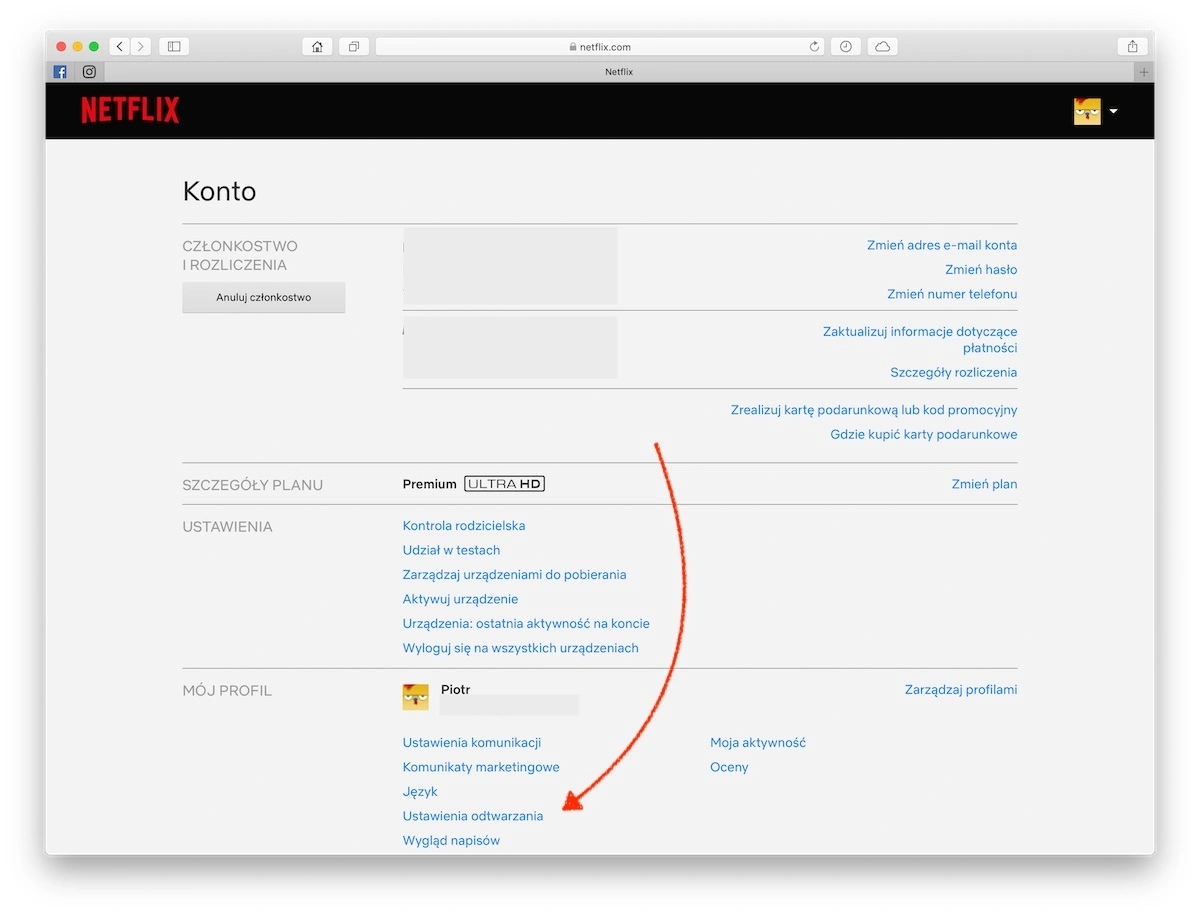
Task: Open the Safari share button
Action: tap(1132, 47)
